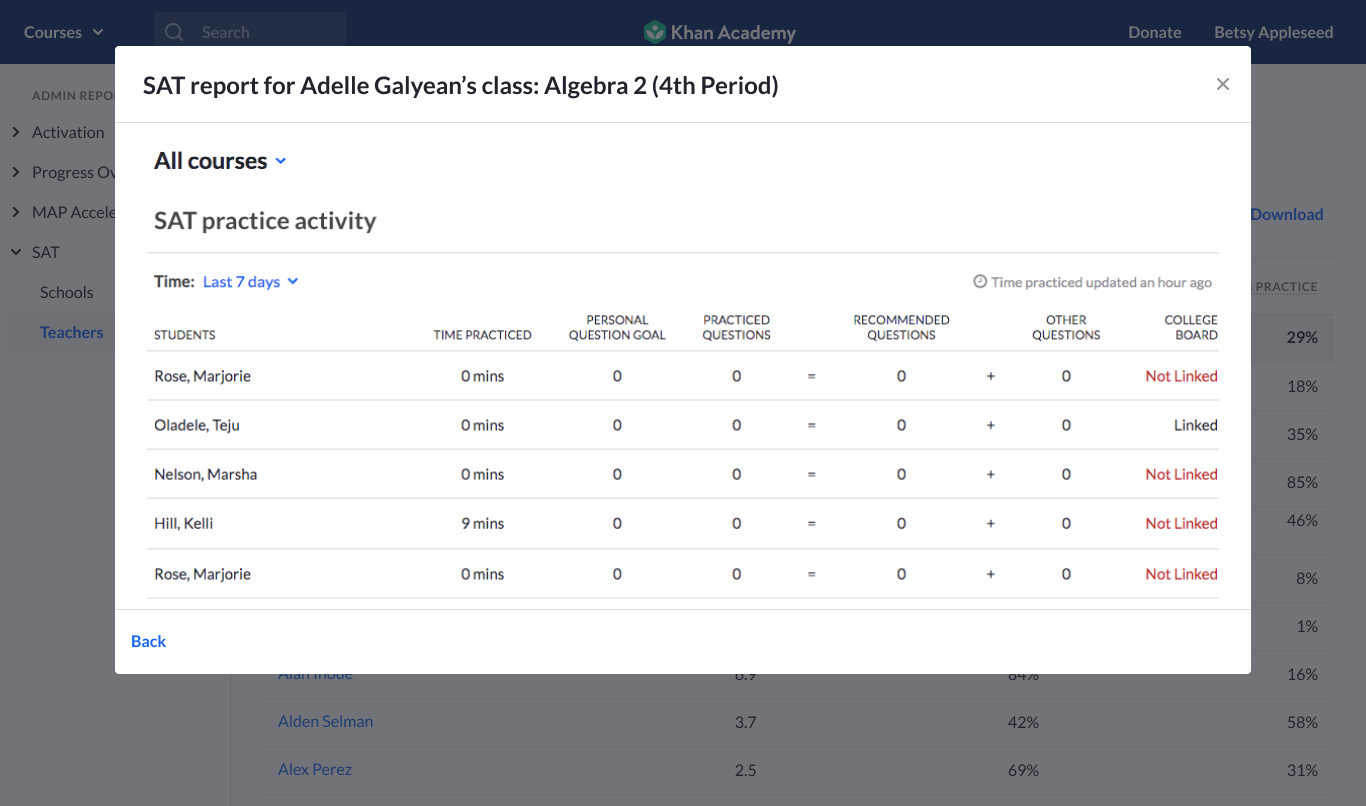Click the Download link
The width and height of the screenshot is (1366, 806).
1286,214
